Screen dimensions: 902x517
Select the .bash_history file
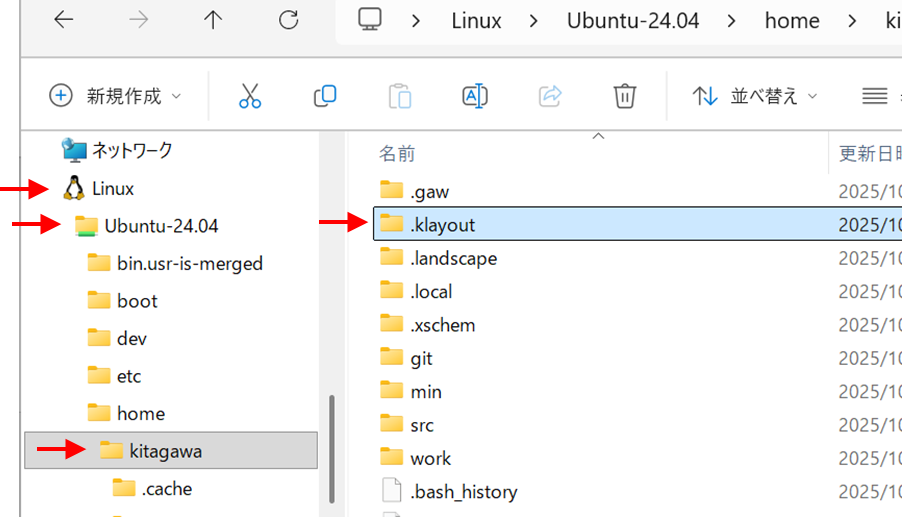(x=463, y=492)
